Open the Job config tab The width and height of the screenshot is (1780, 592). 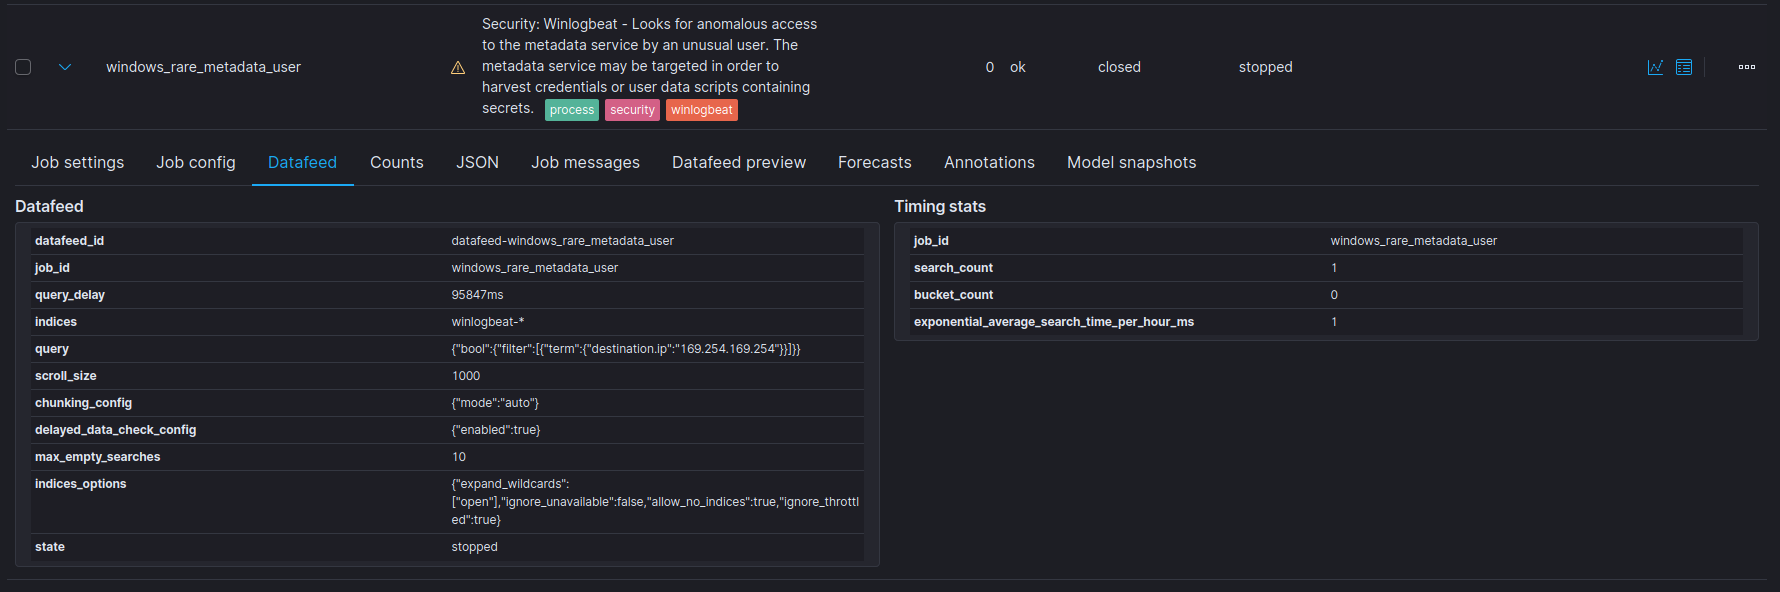(x=196, y=162)
